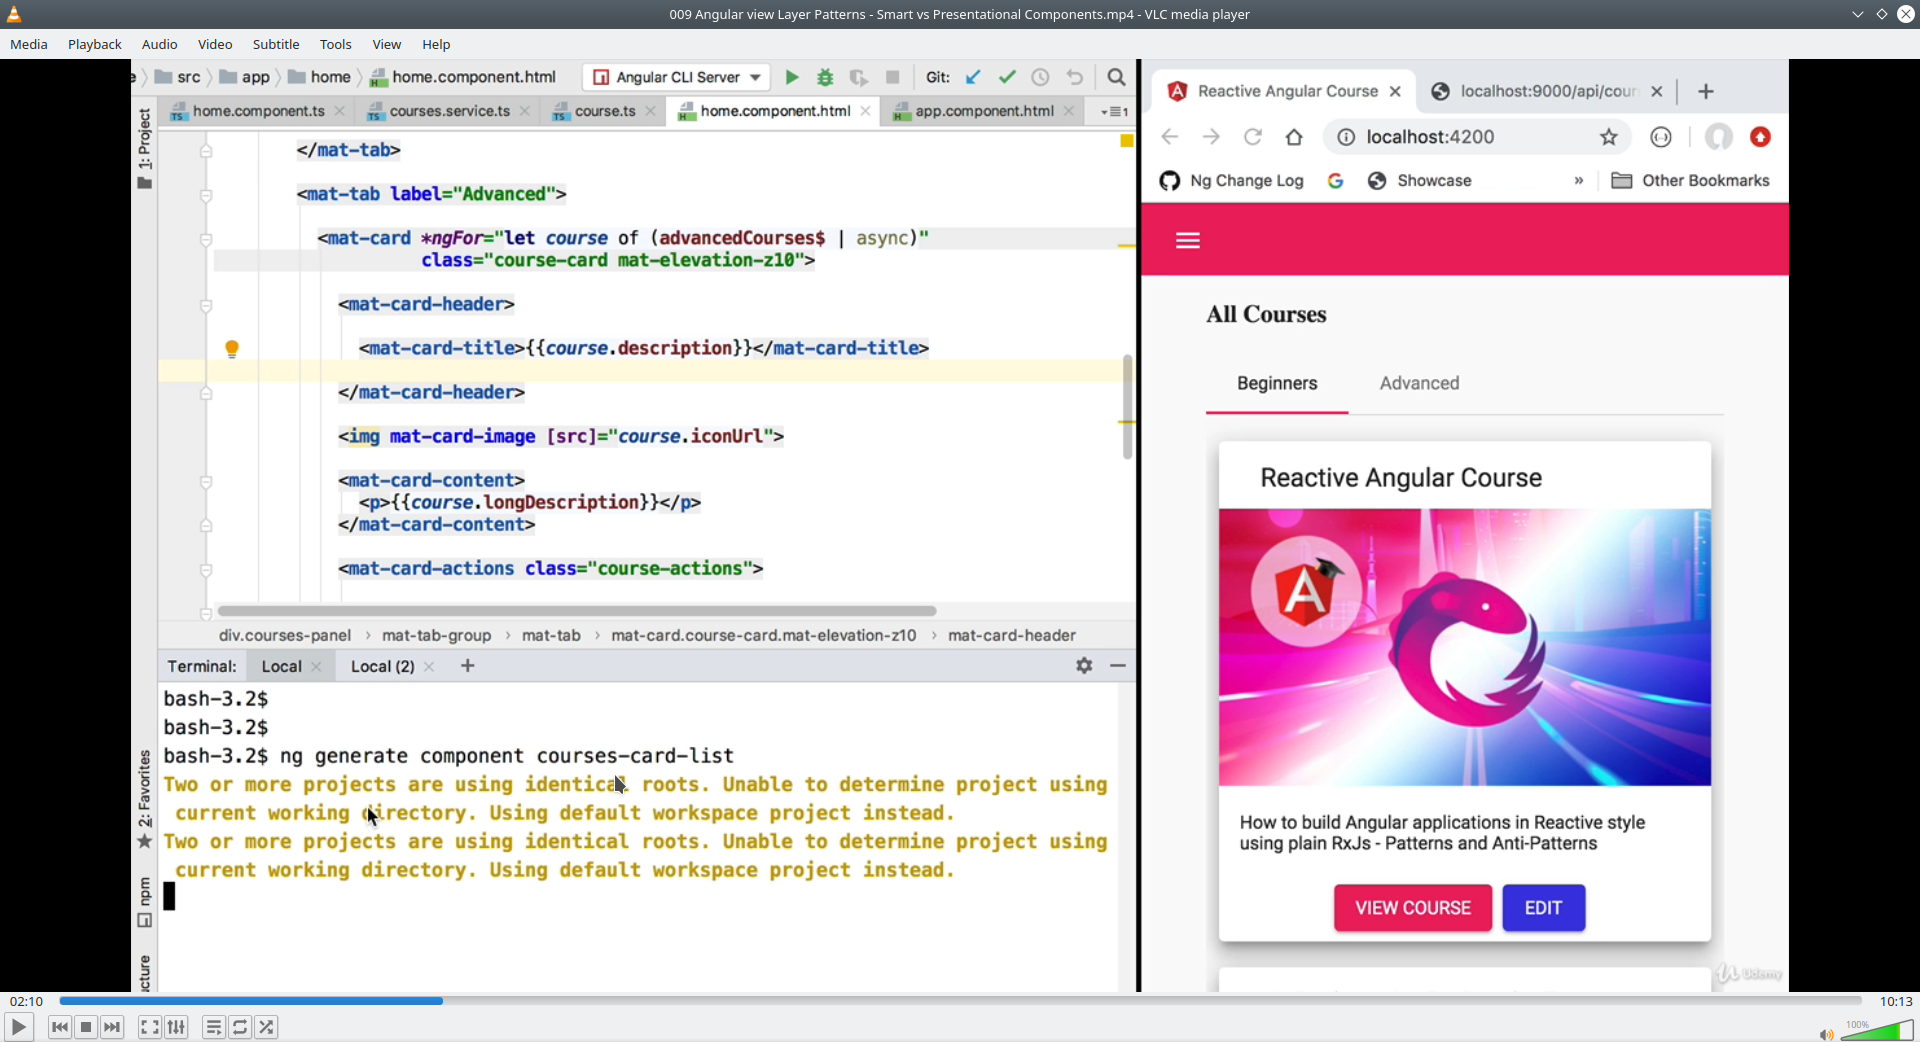Click Git commit checkmark icon
The width and height of the screenshot is (1920, 1042).
coord(1007,77)
